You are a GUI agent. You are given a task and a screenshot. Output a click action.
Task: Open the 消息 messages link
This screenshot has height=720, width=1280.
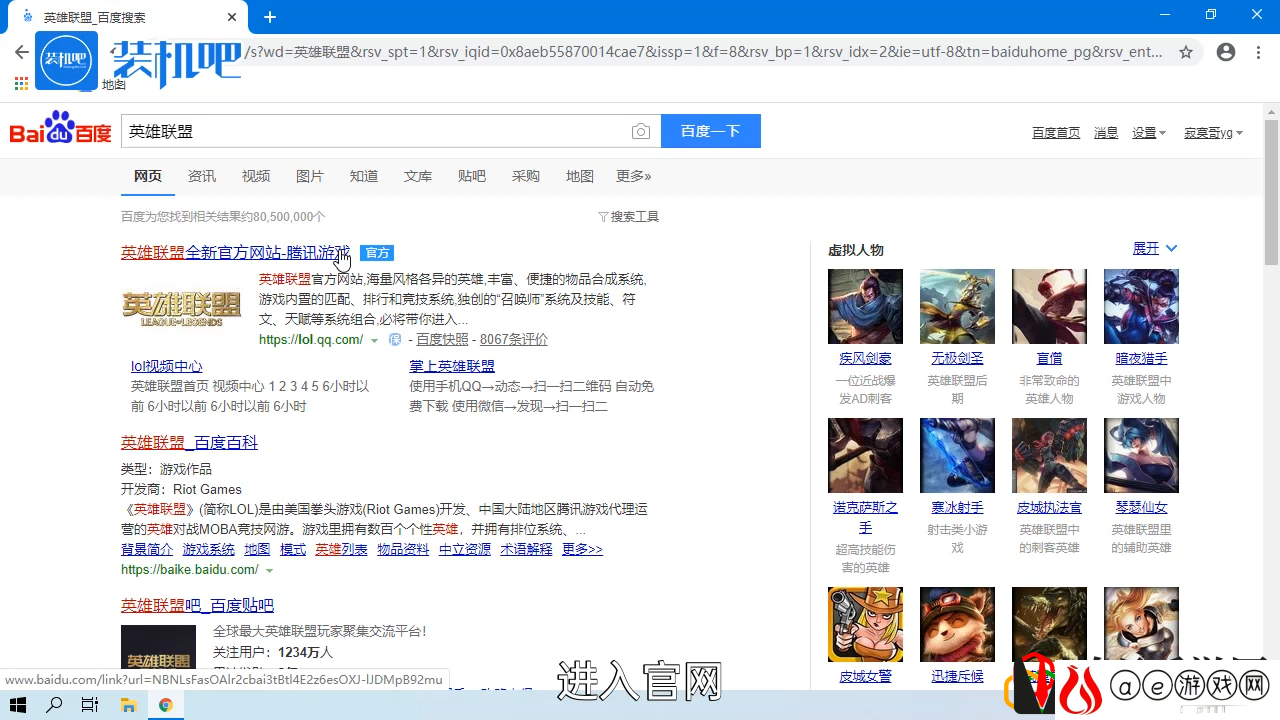[1106, 133]
